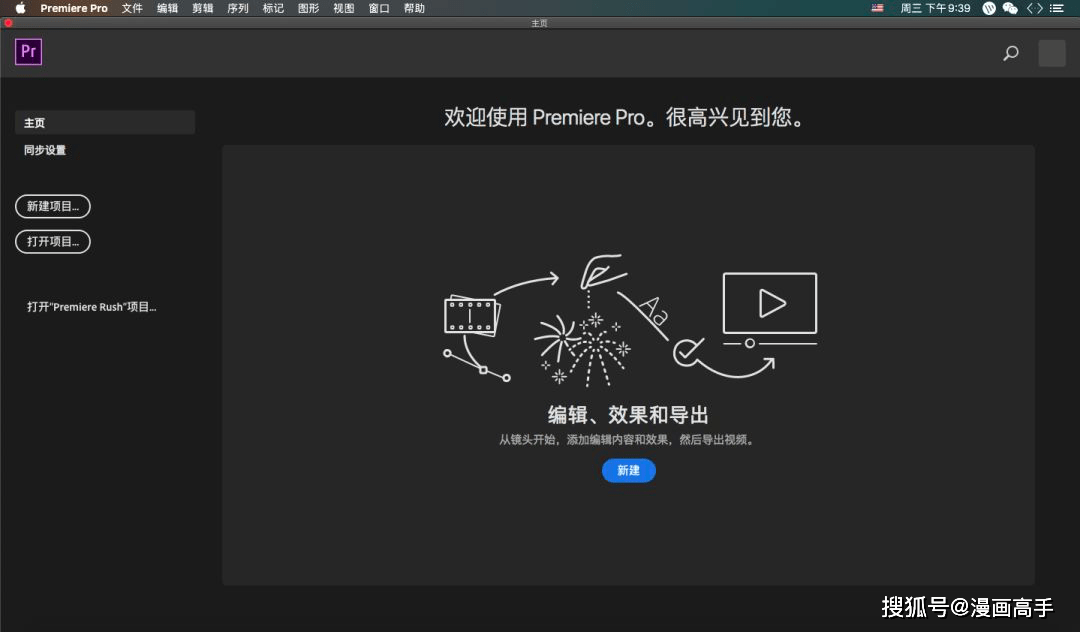Open the 剪辑 menu
The image size is (1080, 632).
tap(202, 8)
